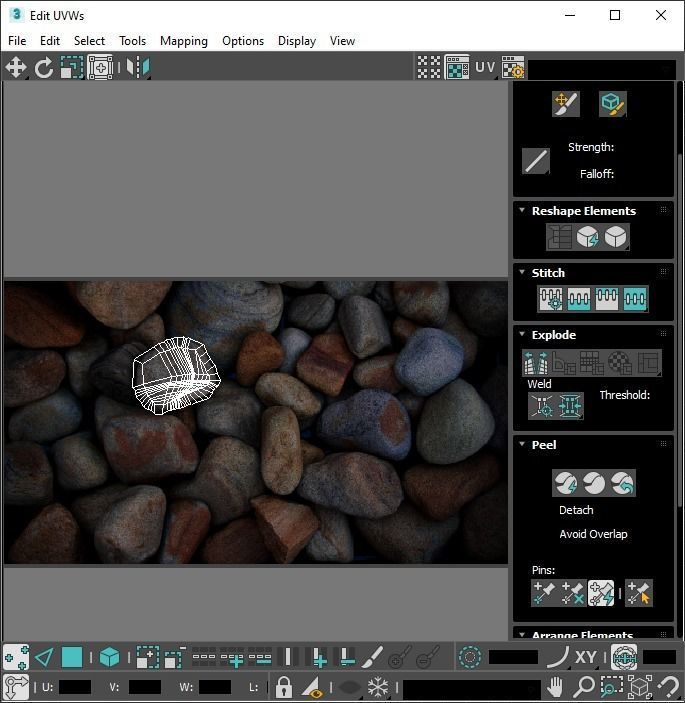Toggle the Detach option in Peel
The width and height of the screenshot is (685, 703).
[x=576, y=510]
